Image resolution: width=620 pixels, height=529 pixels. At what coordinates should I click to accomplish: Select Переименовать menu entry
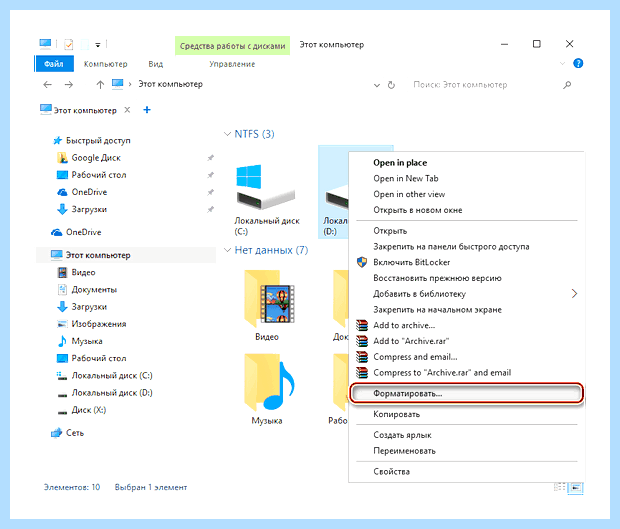(x=404, y=451)
